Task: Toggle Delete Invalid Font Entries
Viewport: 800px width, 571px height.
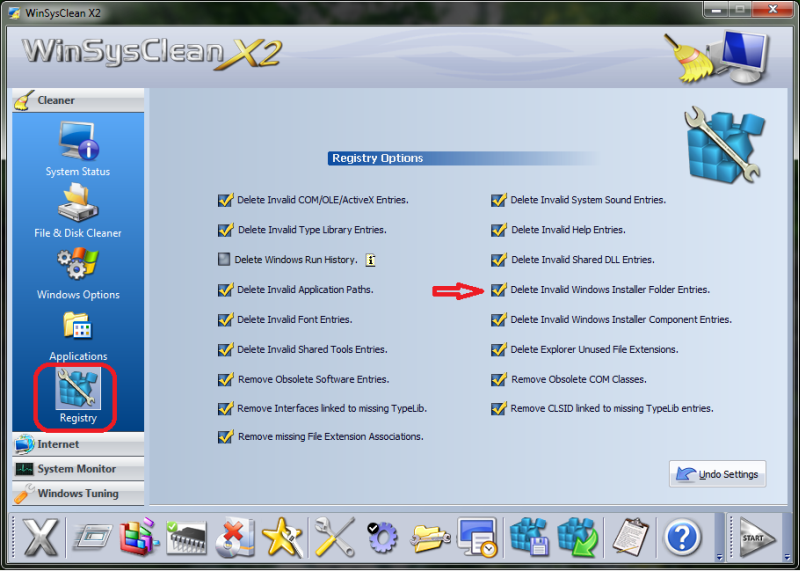Action: 225,320
